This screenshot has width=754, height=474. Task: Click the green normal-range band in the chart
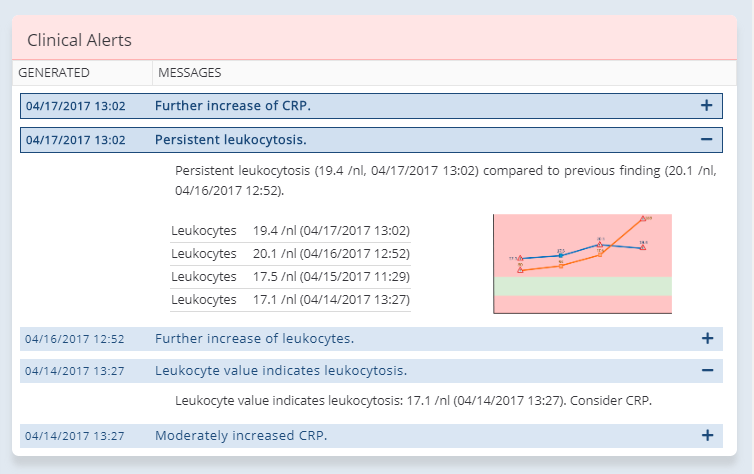[x=582, y=286]
